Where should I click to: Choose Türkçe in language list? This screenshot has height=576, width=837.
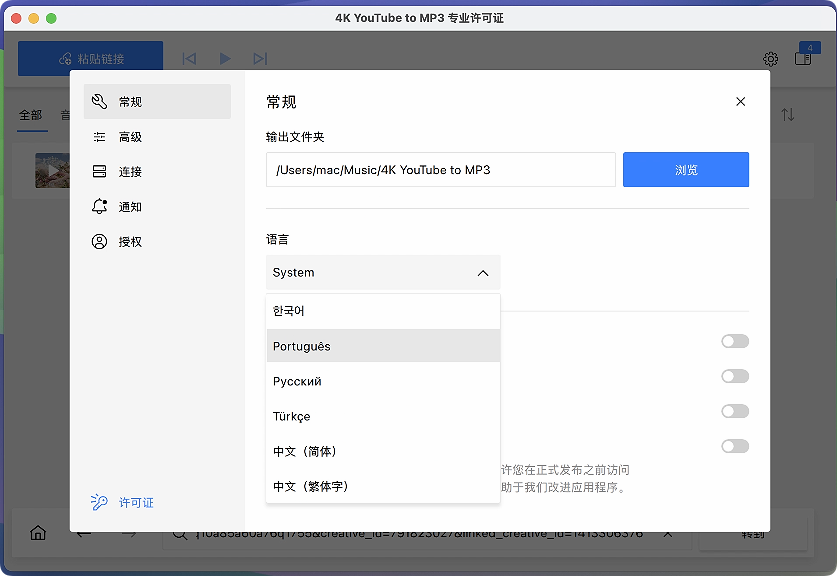pyautogui.click(x=383, y=416)
